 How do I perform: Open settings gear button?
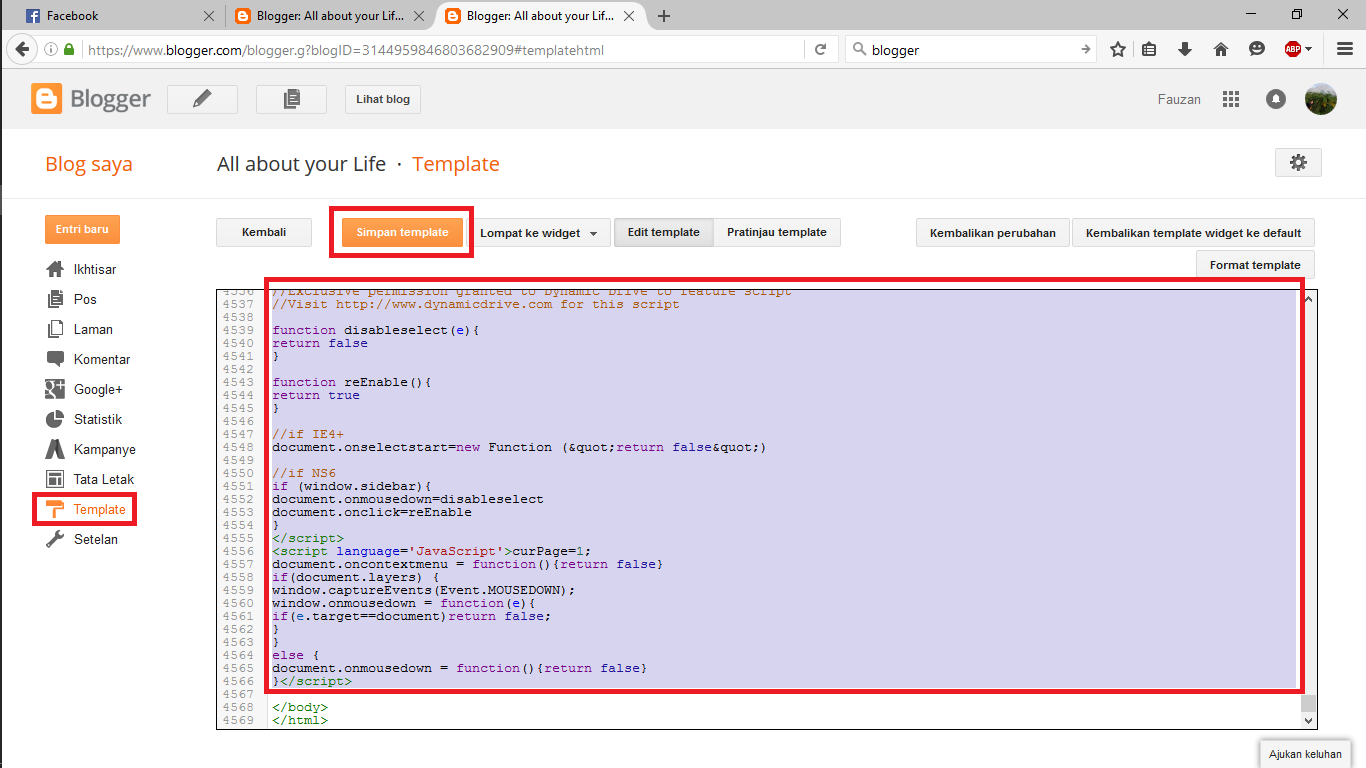click(x=1298, y=163)
